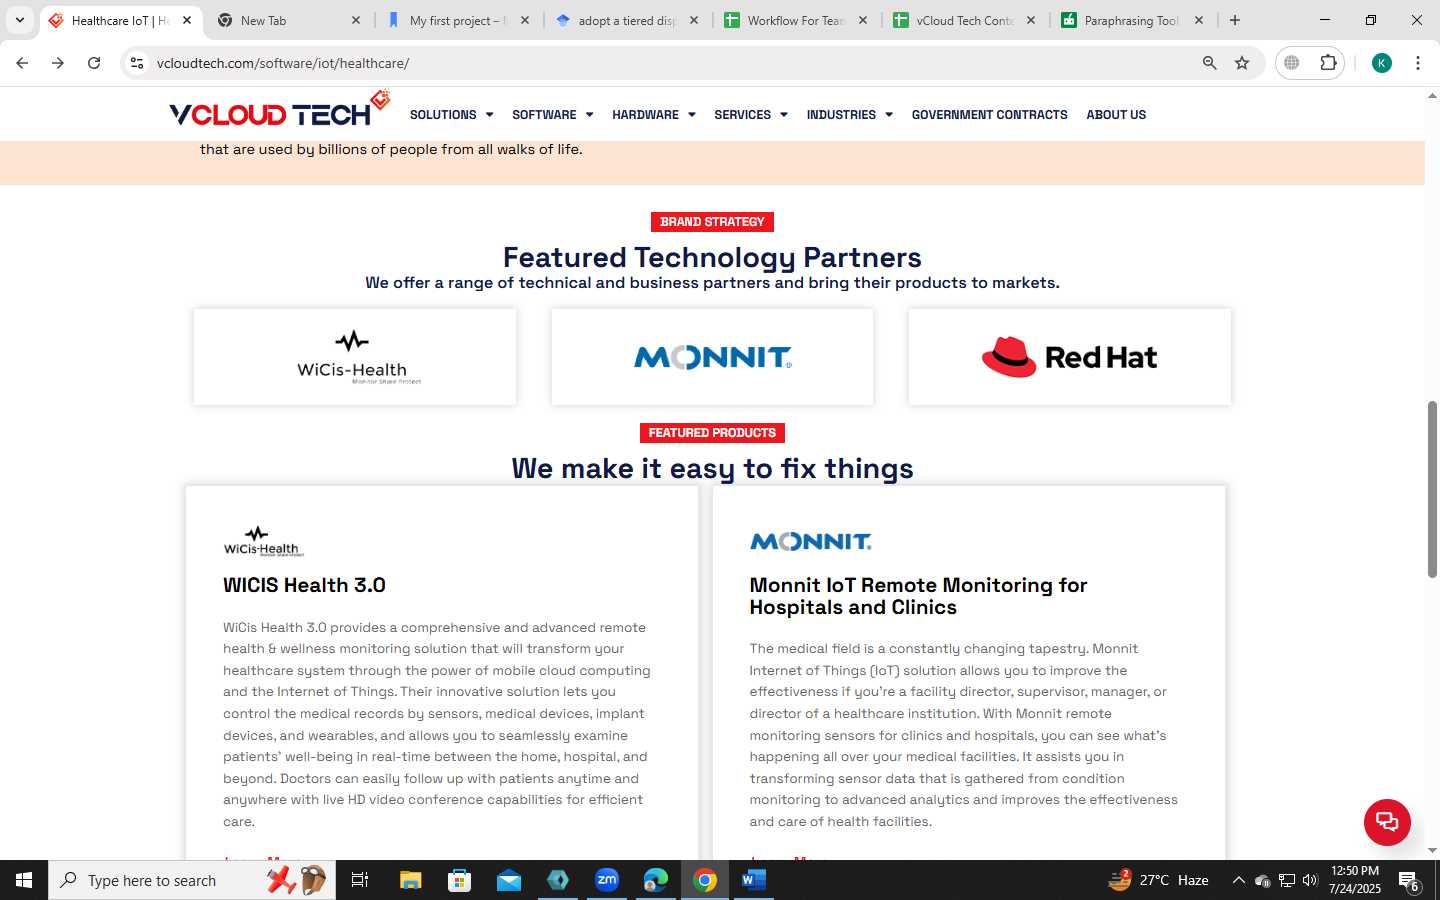
Task: Click Monnit IoT Remote Monitoring product title
Action: pyautogui.click(x=918, y=596)
